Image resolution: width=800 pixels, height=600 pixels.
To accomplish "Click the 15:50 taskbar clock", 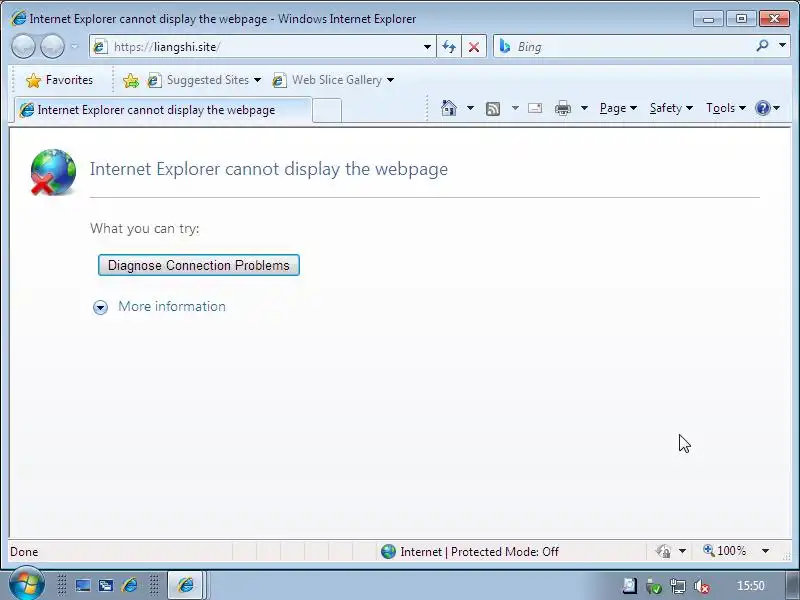I will (751, 586).
